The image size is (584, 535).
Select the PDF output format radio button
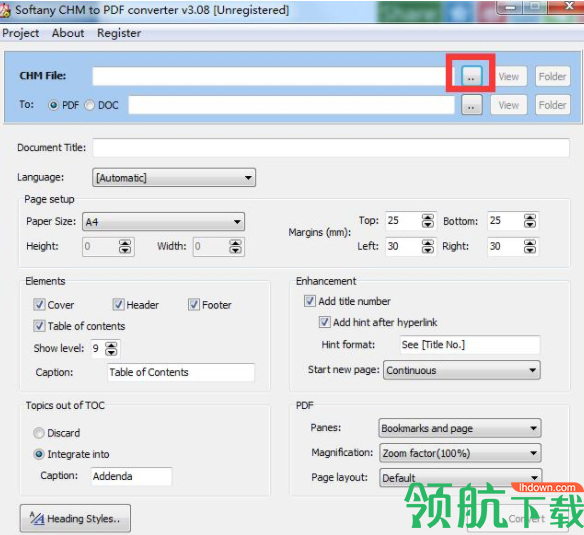coord(54,105)
